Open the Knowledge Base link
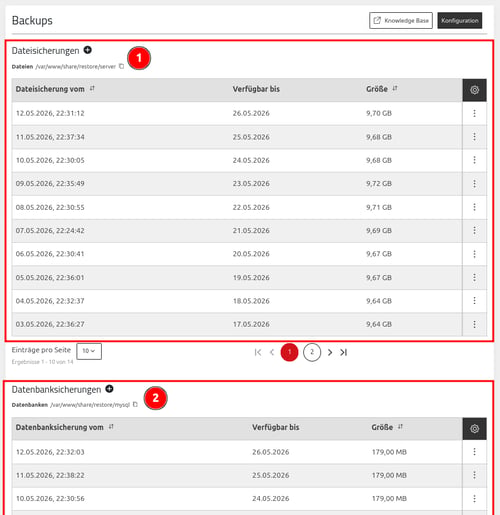The height and width of the screenshot is (515, 500). click(x=401, y=21)
